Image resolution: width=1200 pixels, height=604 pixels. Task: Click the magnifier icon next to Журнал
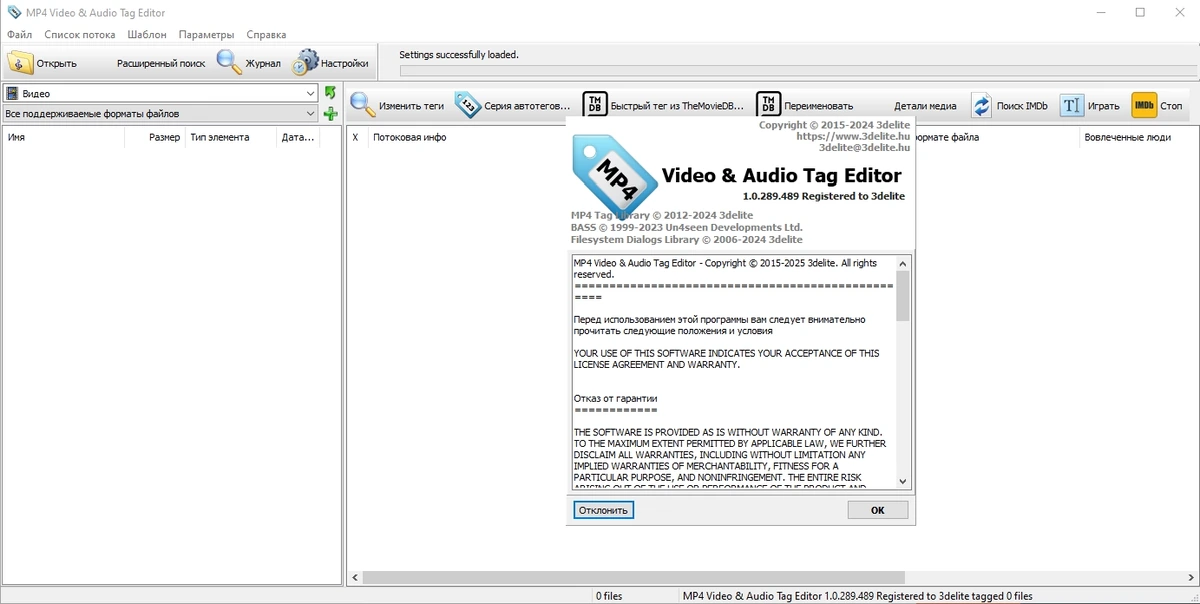(x=229, y=62)
